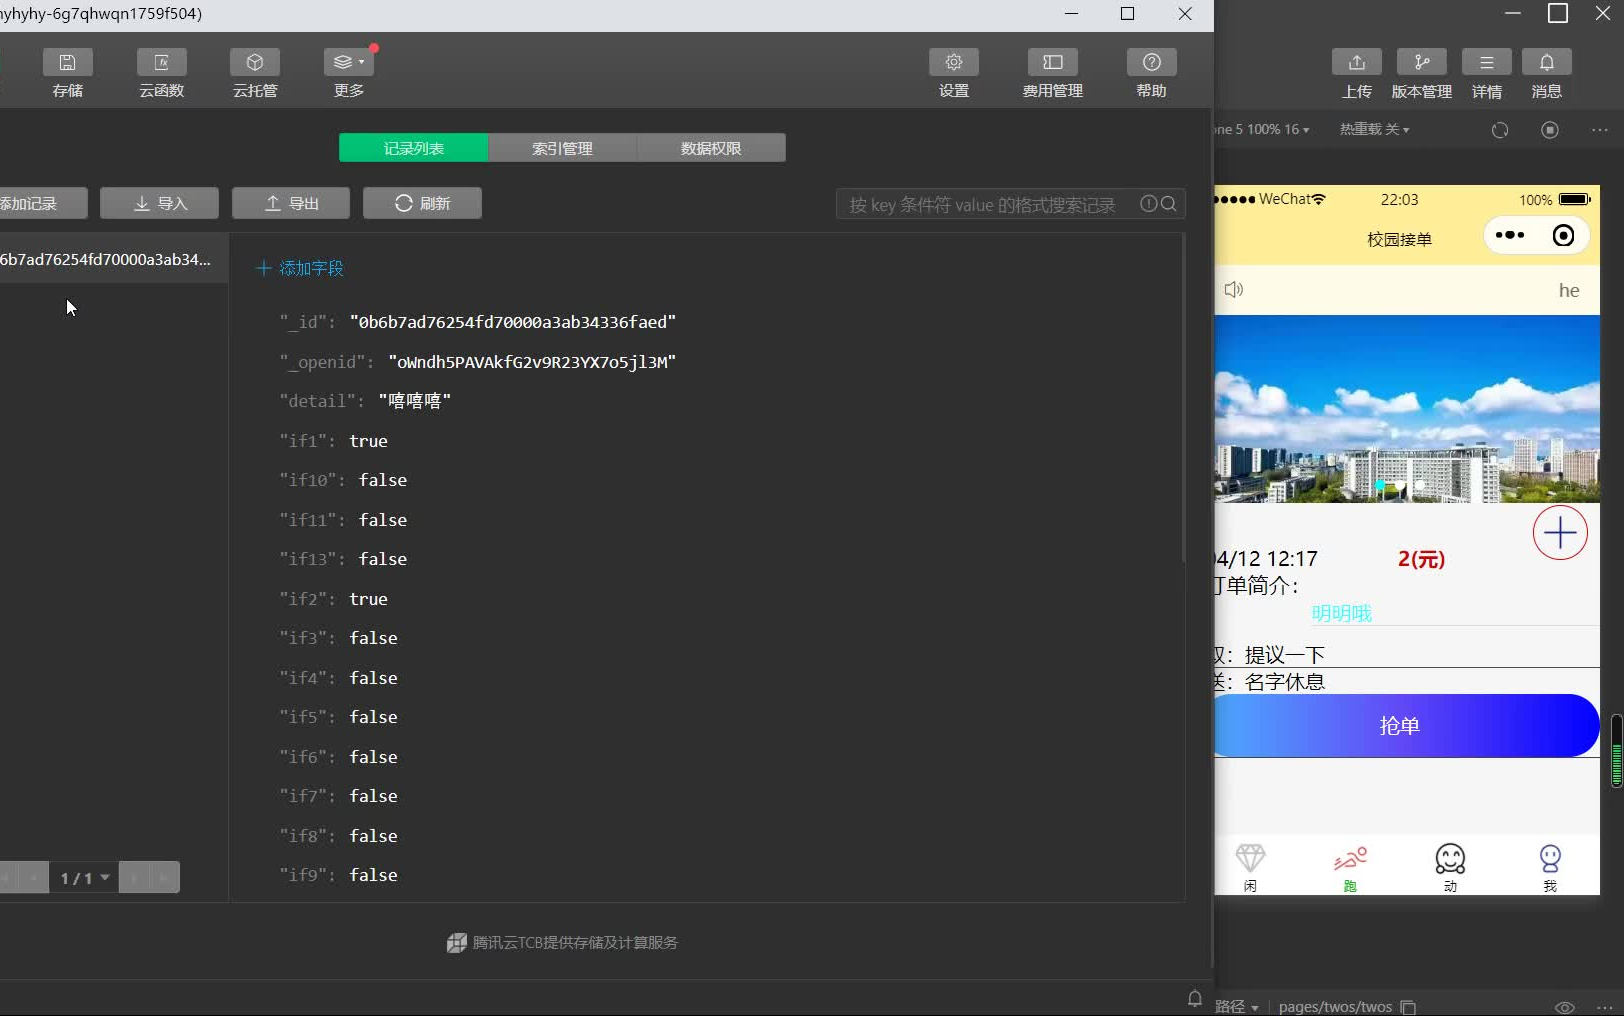Tap the mini program capsule close circle
1624x1016 pixels.
1563,236
